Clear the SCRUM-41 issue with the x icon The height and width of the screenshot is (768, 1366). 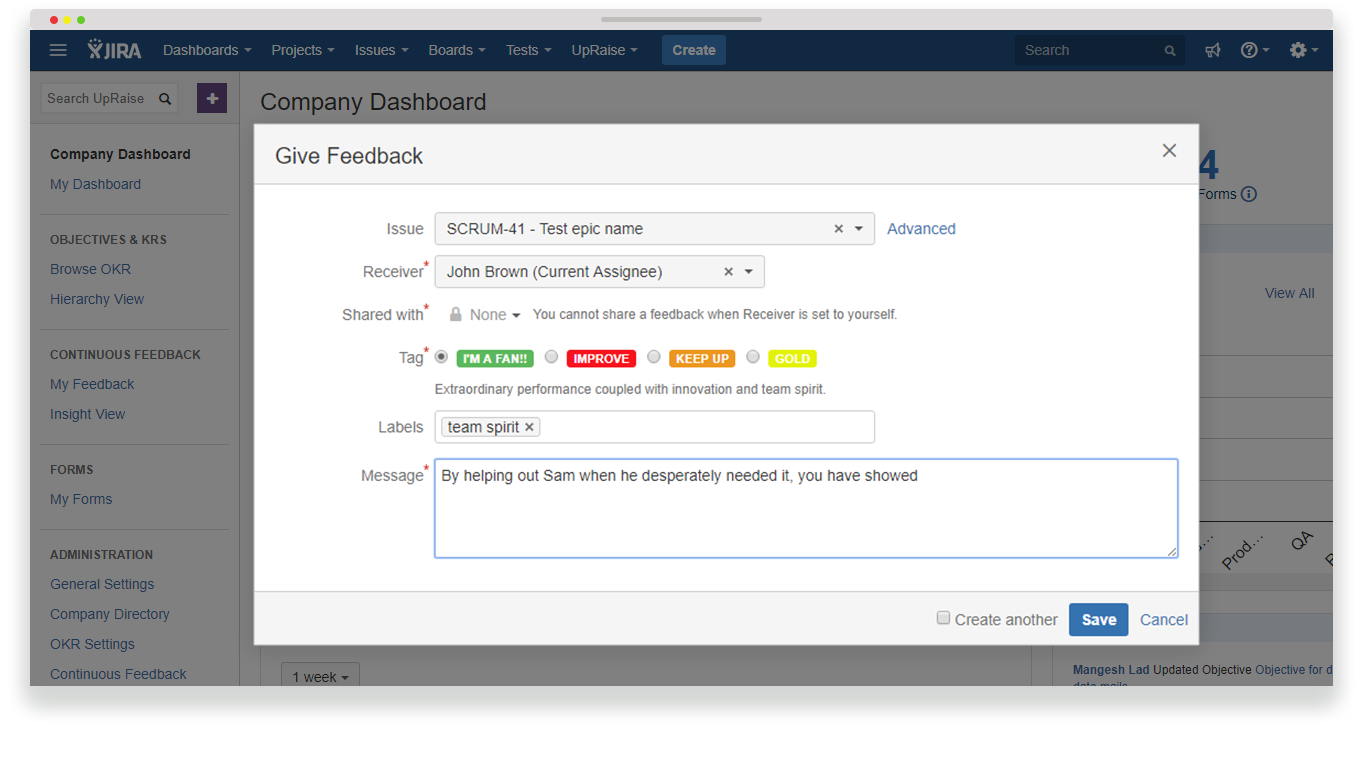[838, 228]
